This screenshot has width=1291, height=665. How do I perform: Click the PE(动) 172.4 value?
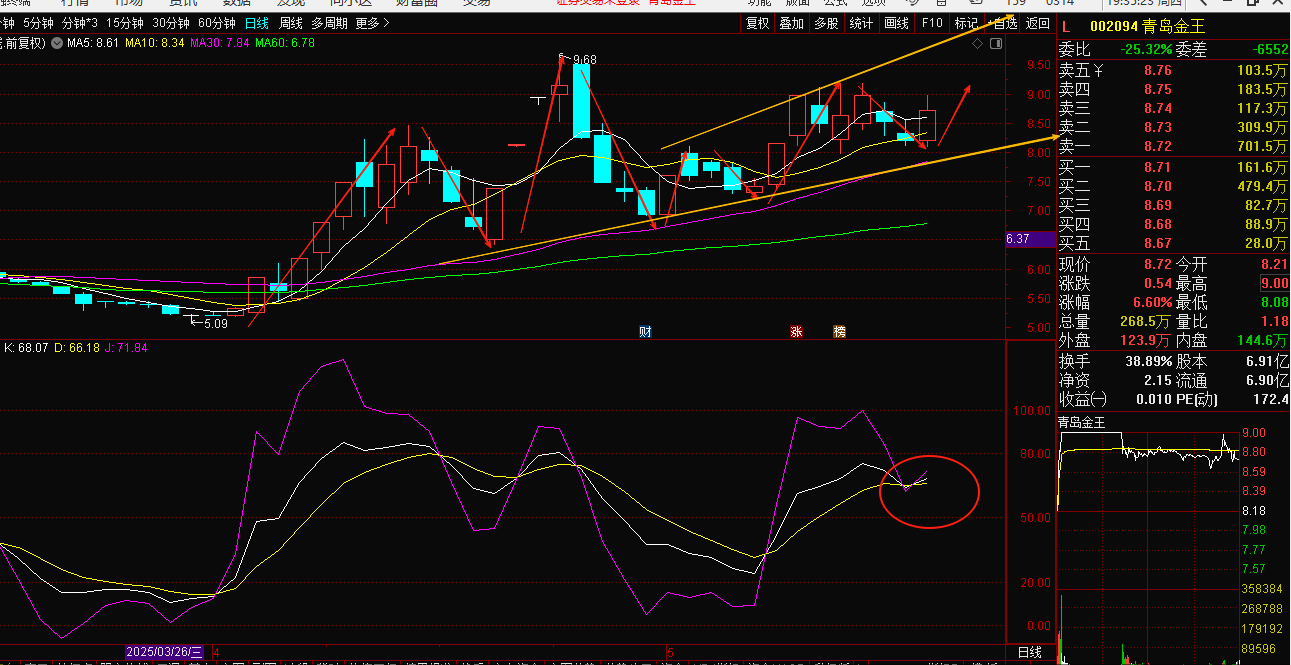(1270, 399)
